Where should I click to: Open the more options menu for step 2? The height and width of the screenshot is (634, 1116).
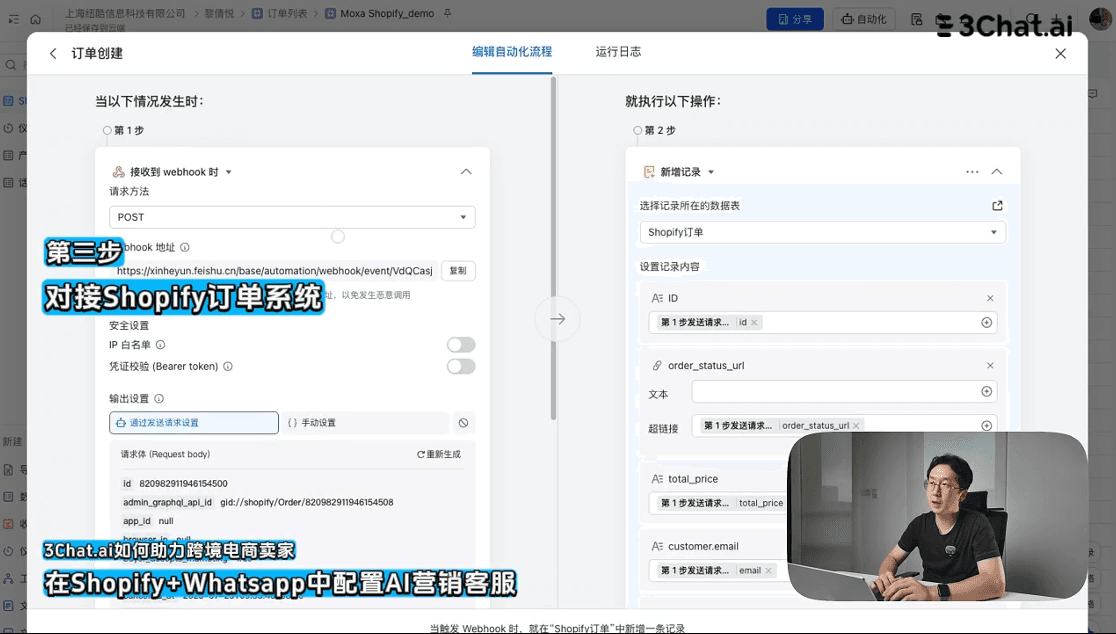(972, 171)
